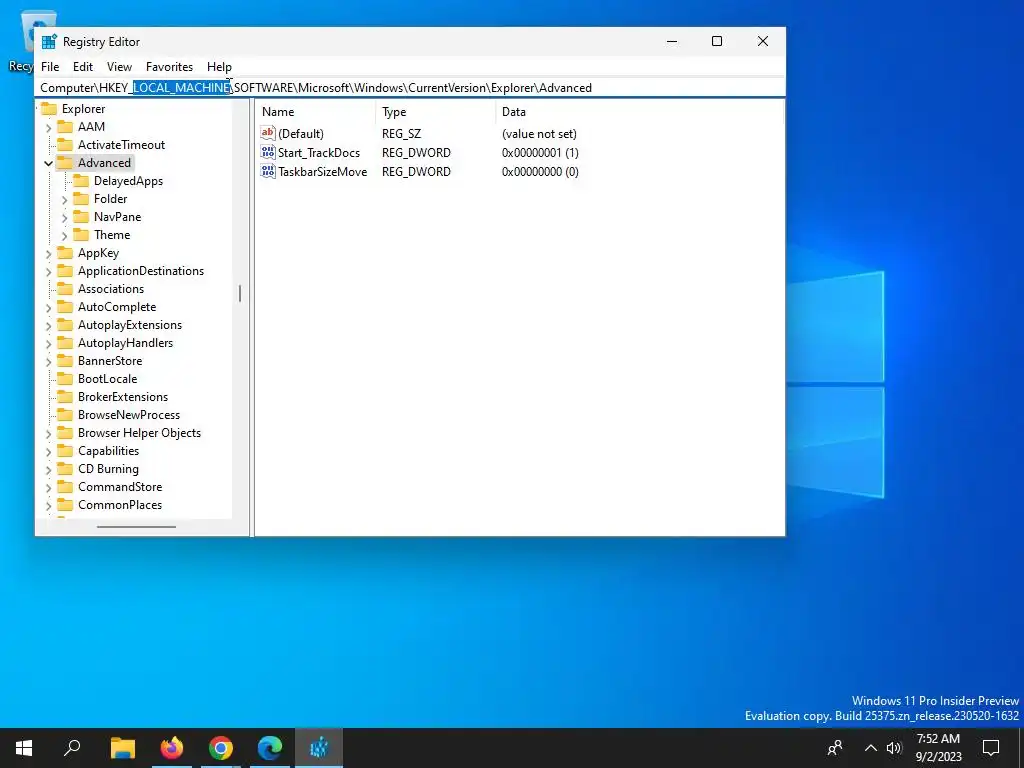Image resolution: width=1024 pixels, height=768 pixels.
Task: Launch Google Chrome from the taskbar
Action: pyautogui.click(x=221, y=748)
